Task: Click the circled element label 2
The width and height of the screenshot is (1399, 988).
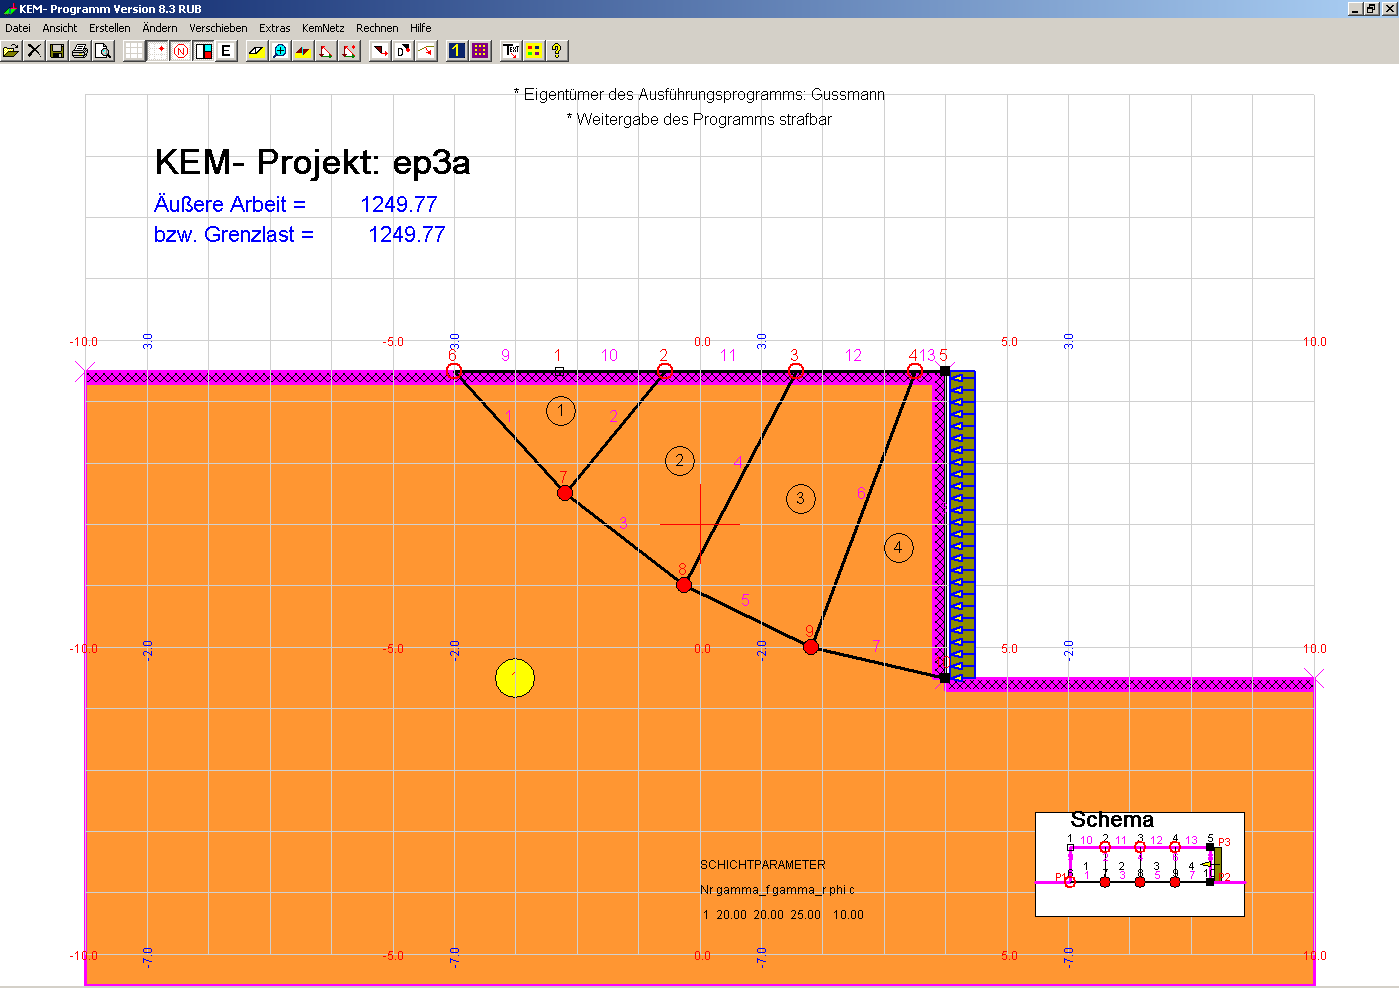Action: click(680, 460)
